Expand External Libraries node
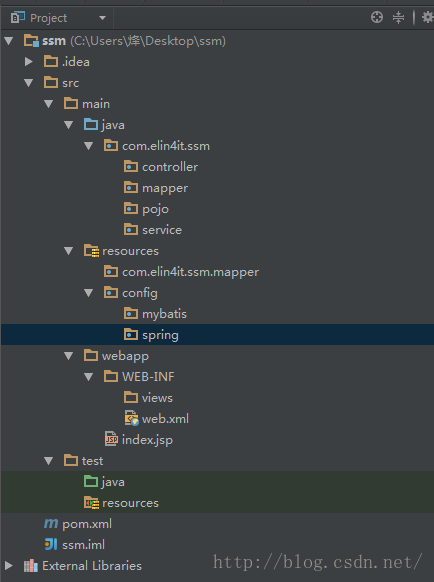 [x=9, y=566]
